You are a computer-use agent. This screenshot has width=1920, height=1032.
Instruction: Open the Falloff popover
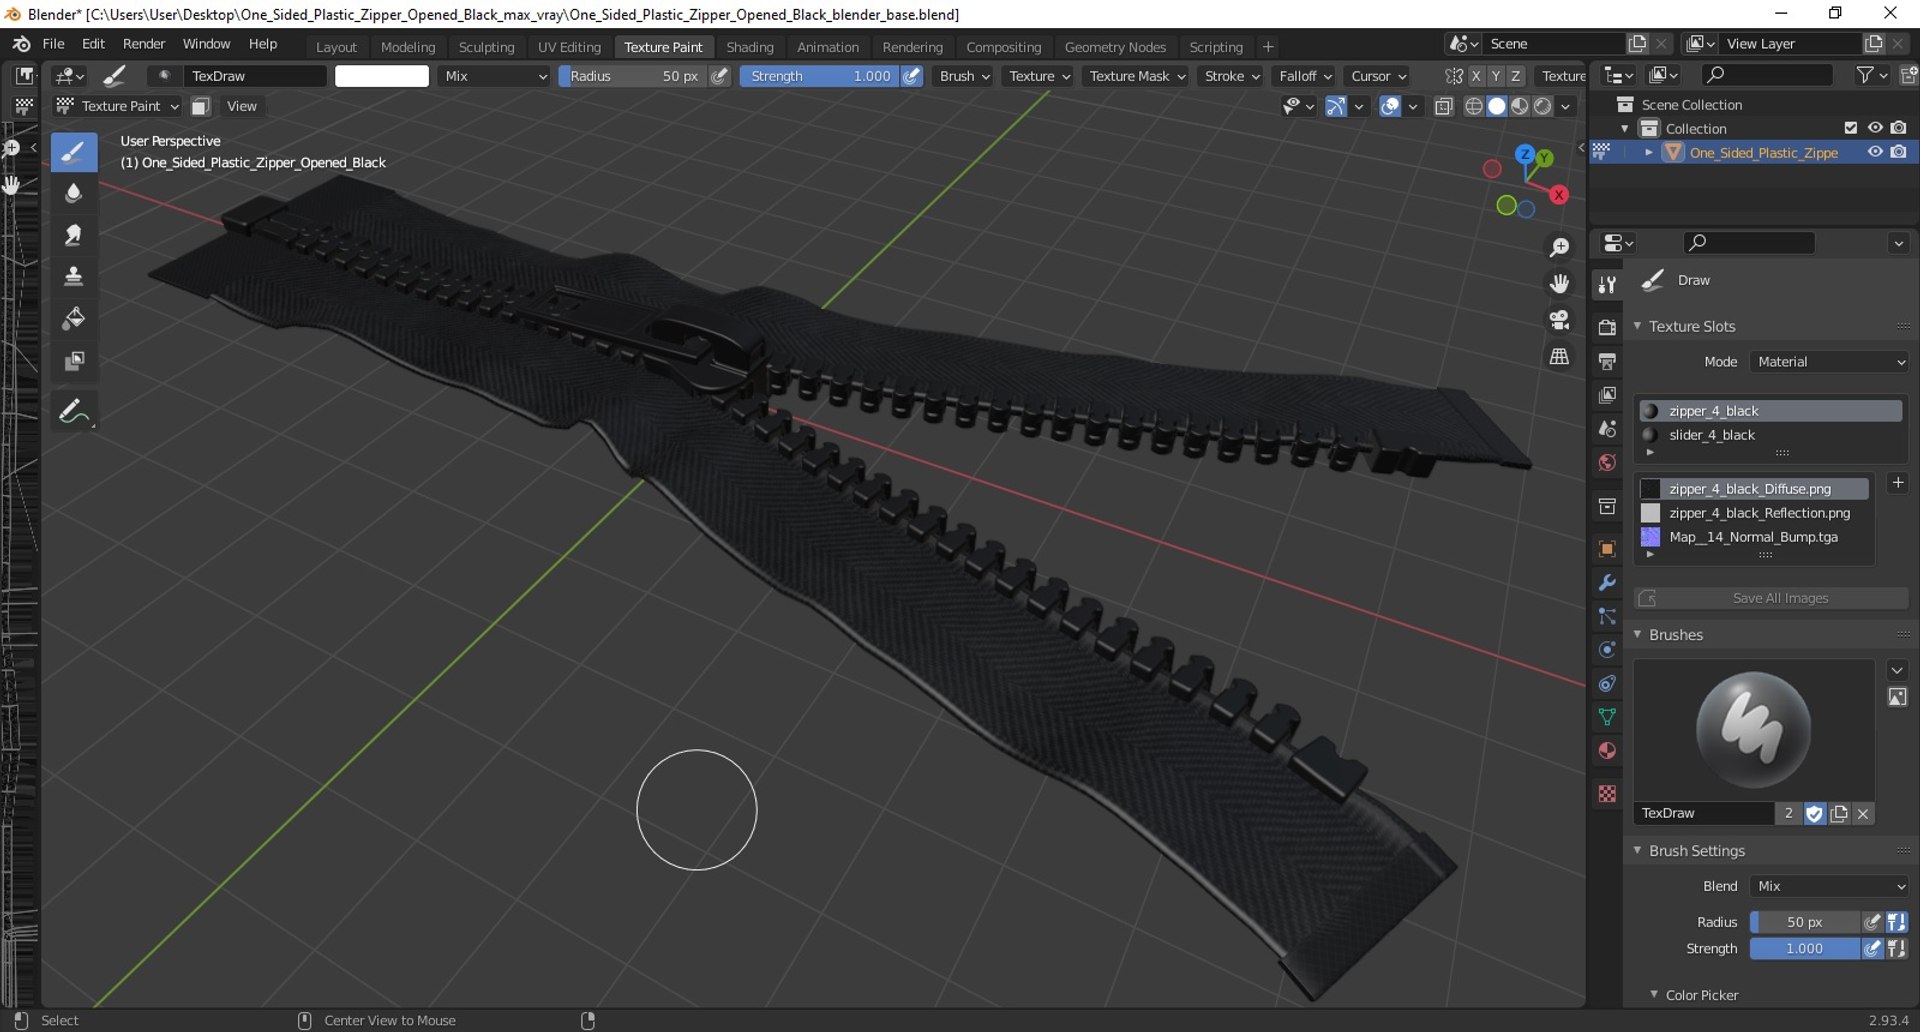pos(1305,76)
